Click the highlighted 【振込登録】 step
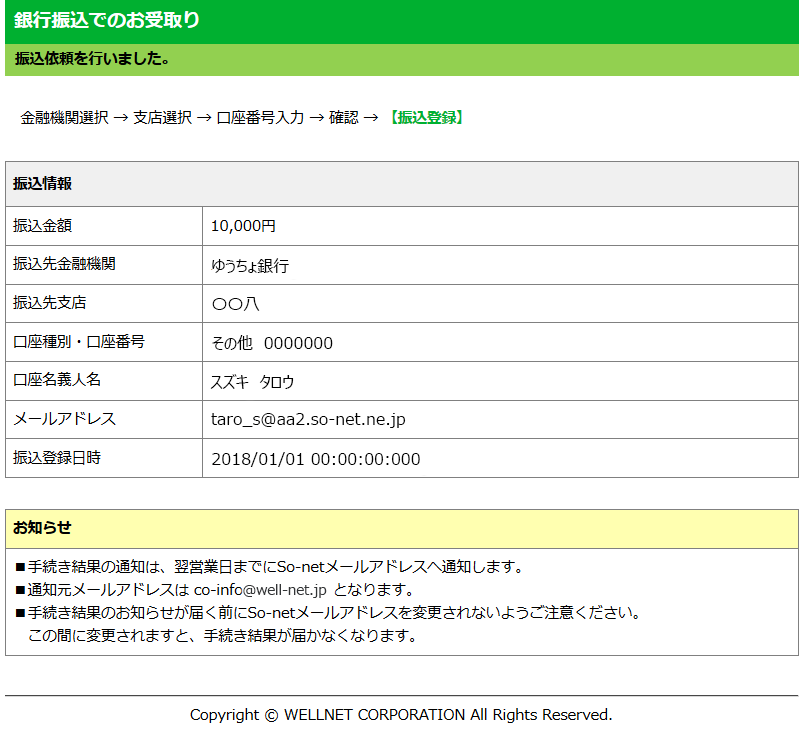This screenshot has height=755, width=803. (x=425, y=117)
